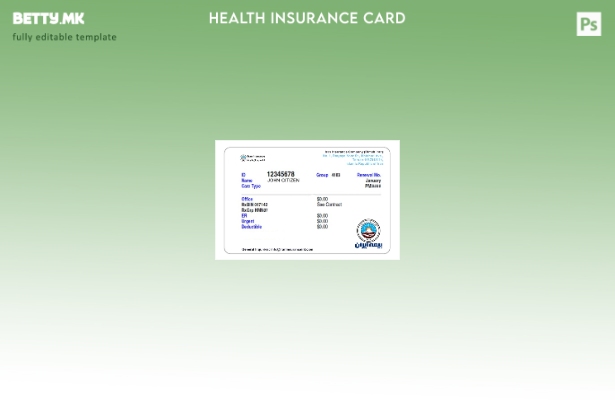Select the HEALTH INSURANCE CARD title
The image size is (615, 400).
point(307,18)
